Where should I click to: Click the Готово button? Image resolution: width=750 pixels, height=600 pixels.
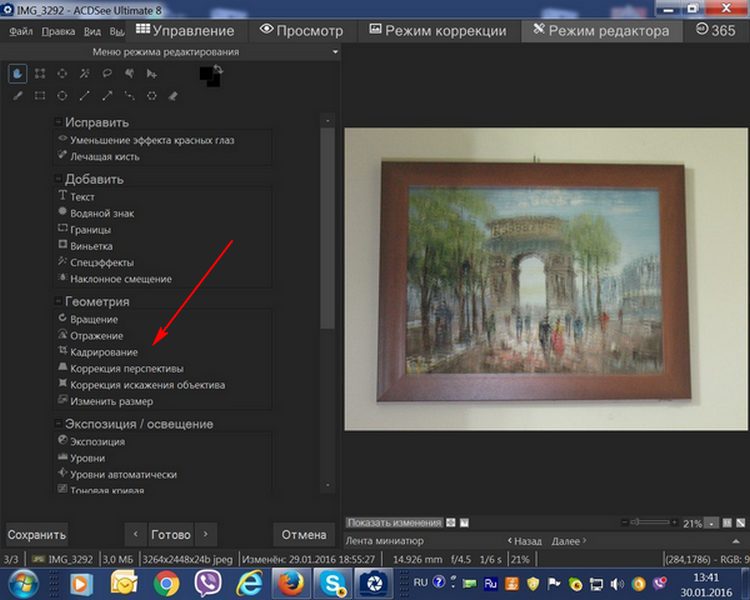pyautogui.click(x=171, y=534)
